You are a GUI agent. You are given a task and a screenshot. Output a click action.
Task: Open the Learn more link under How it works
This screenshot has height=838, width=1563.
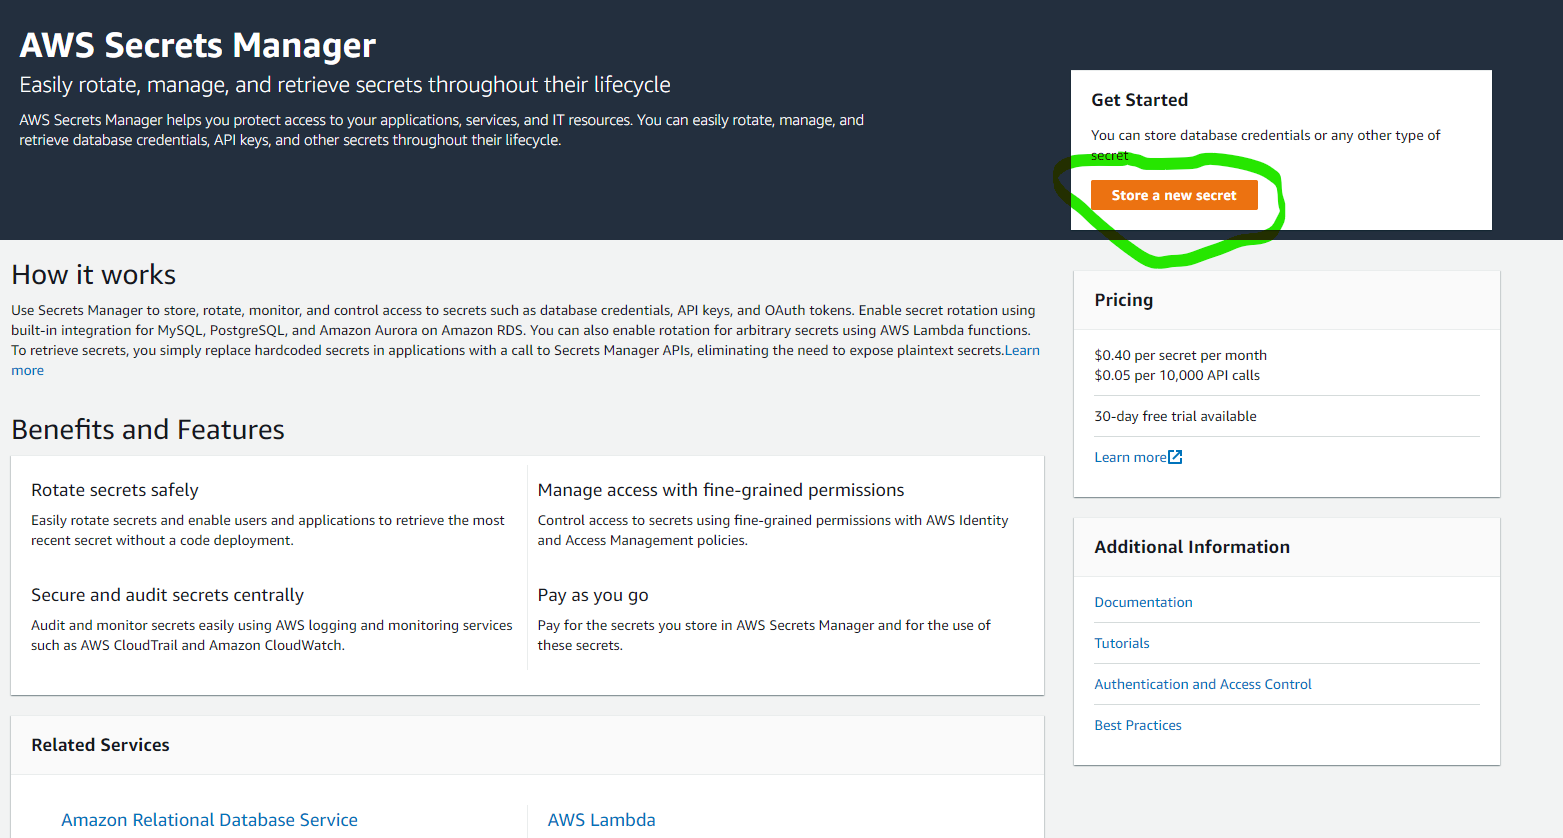1022,350
